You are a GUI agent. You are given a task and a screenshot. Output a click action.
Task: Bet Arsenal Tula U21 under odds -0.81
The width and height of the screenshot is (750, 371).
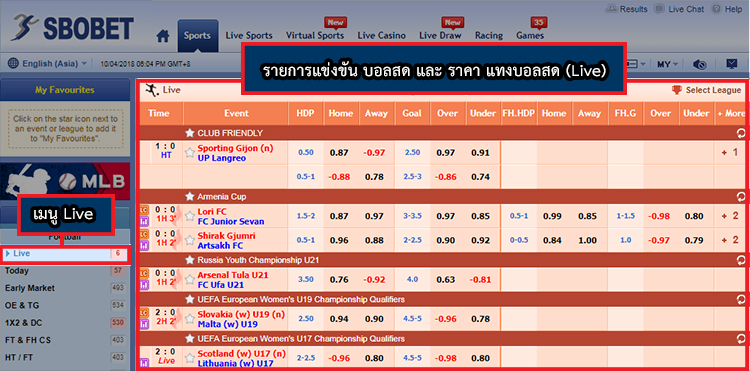pyautogui.click(x=480, y=280)
